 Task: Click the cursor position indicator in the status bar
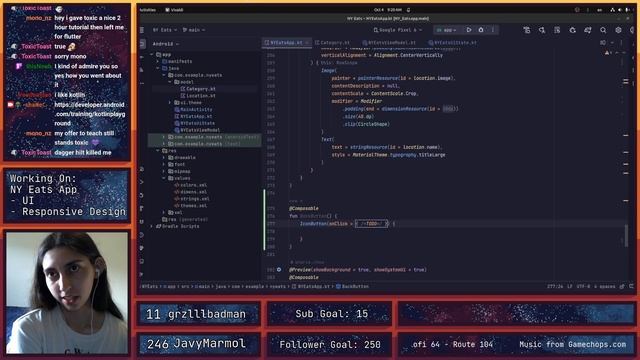point(555,287)
